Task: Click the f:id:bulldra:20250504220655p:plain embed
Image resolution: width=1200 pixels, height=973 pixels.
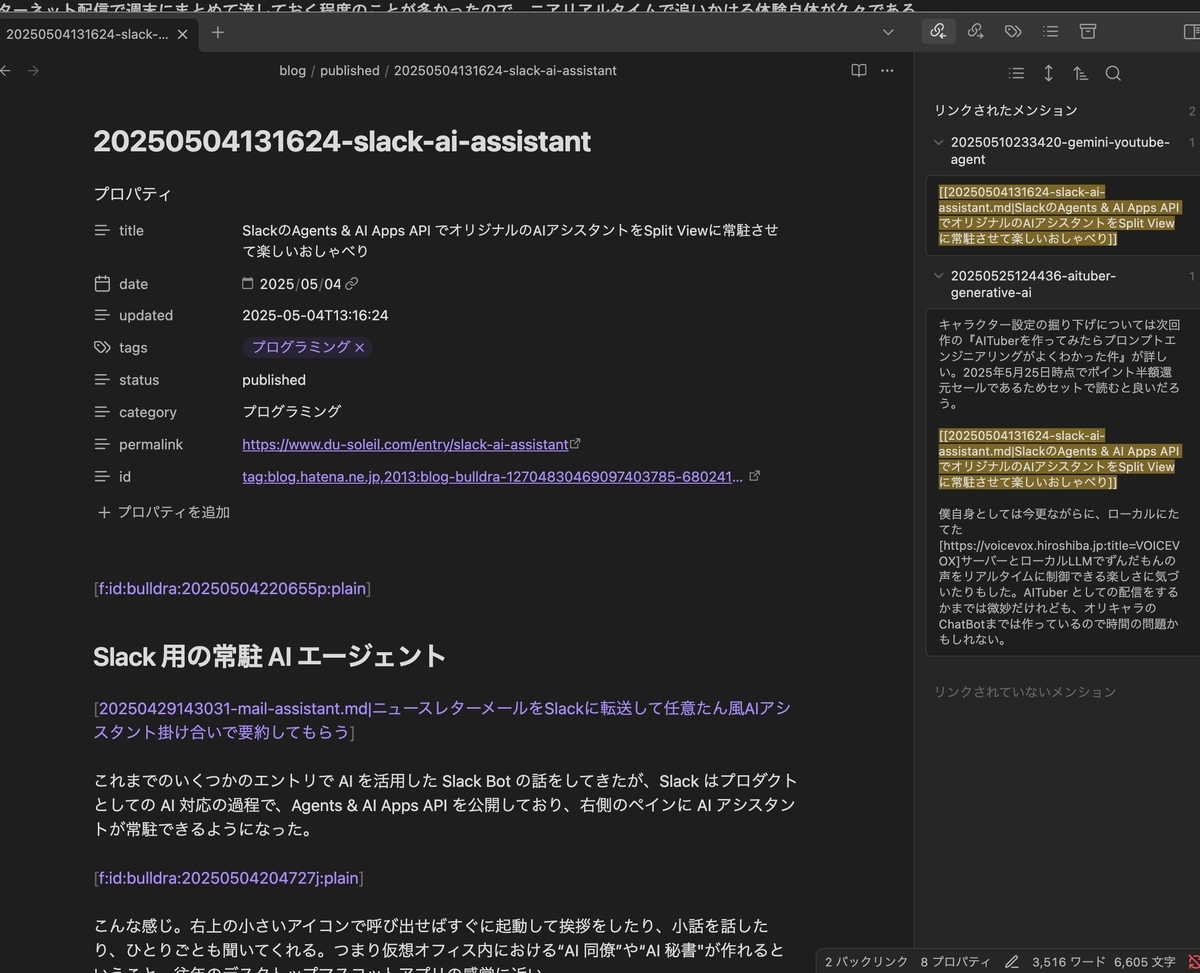Action: click(232, 589)
